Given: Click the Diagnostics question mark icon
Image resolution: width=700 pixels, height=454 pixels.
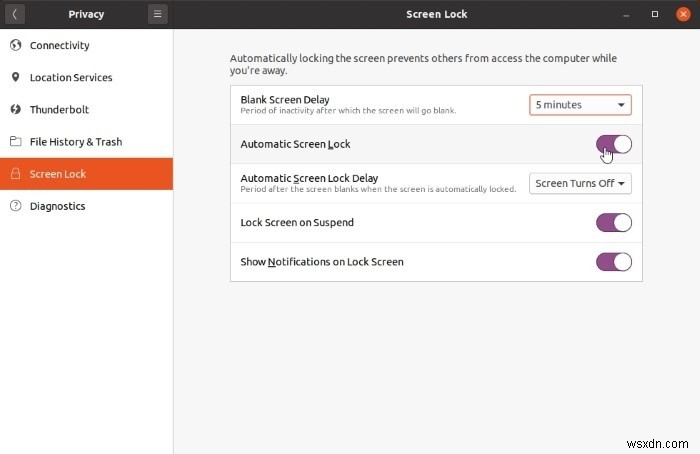Looking at the screenshot, I should tap(16, 206).
